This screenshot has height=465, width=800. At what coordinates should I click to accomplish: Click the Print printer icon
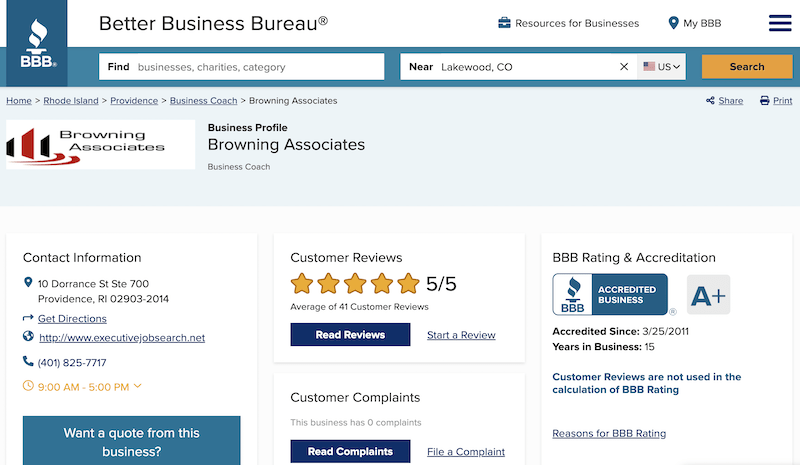(x=764, y=101)
